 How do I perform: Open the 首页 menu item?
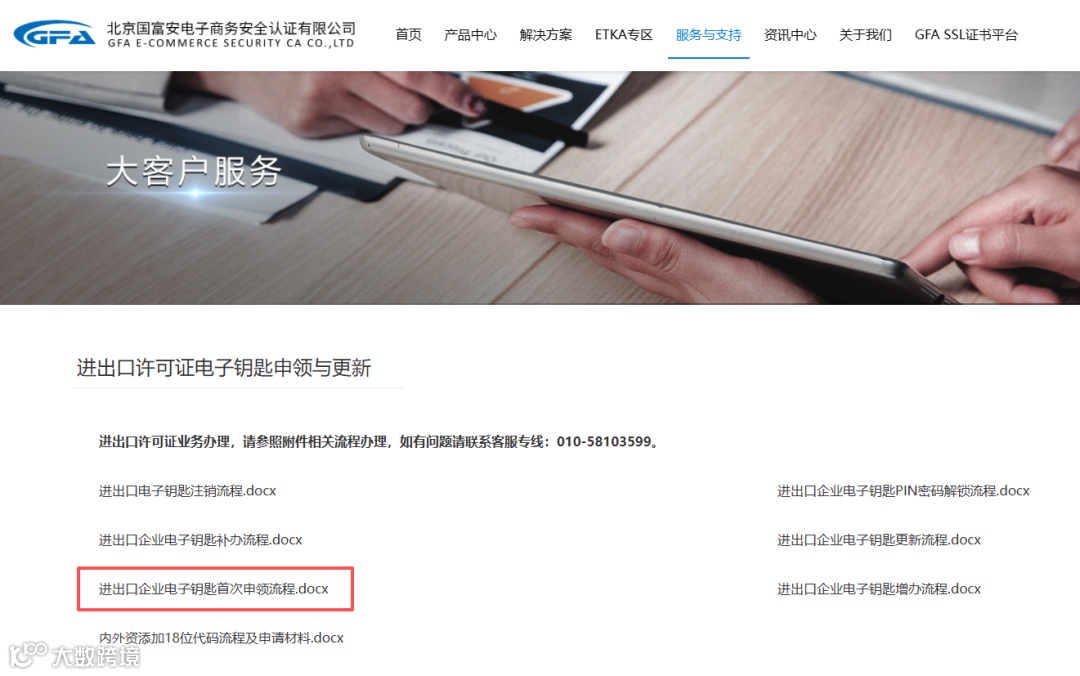[408, 34]
